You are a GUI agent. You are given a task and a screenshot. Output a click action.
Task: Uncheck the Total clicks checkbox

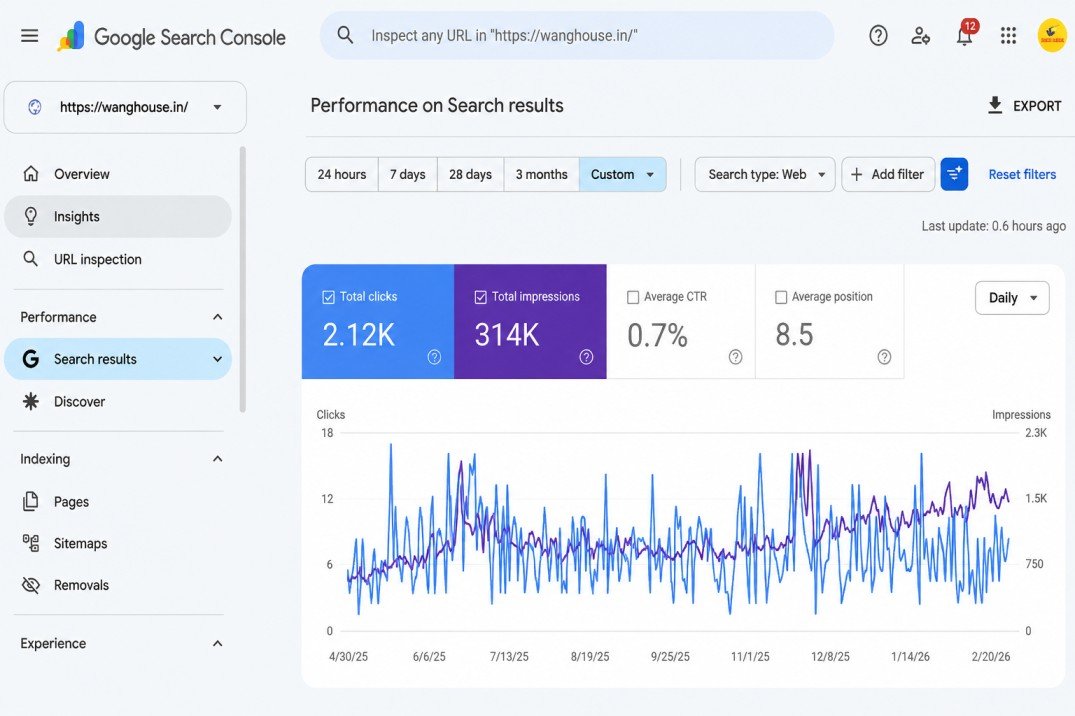(x=328, y=297)
